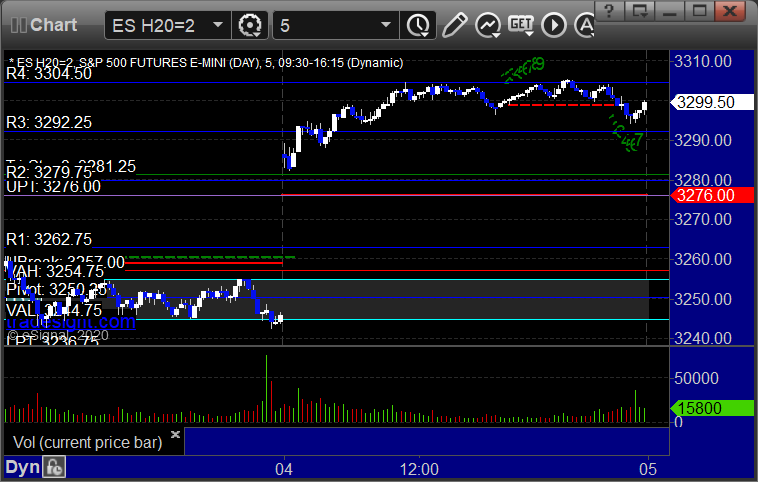The image size is (758, 482).
Task: Close the Chart window
Action: coord(729,11)
